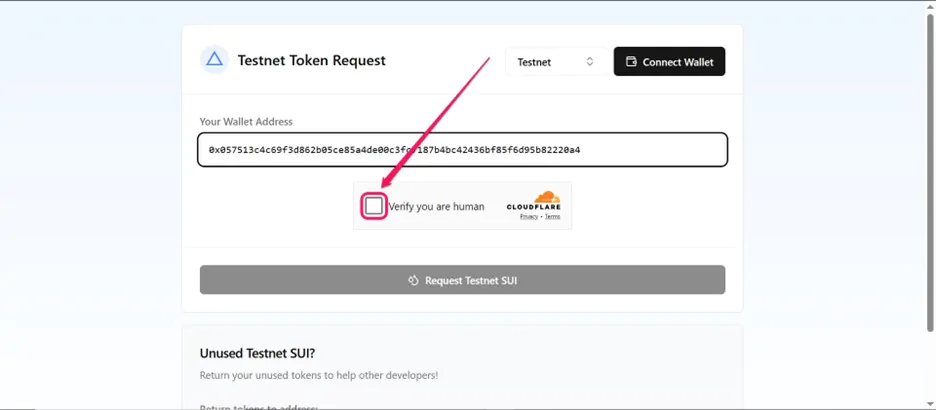
Task: Click the Unused Testnet SUI? heading
Action: click(257, 353)
